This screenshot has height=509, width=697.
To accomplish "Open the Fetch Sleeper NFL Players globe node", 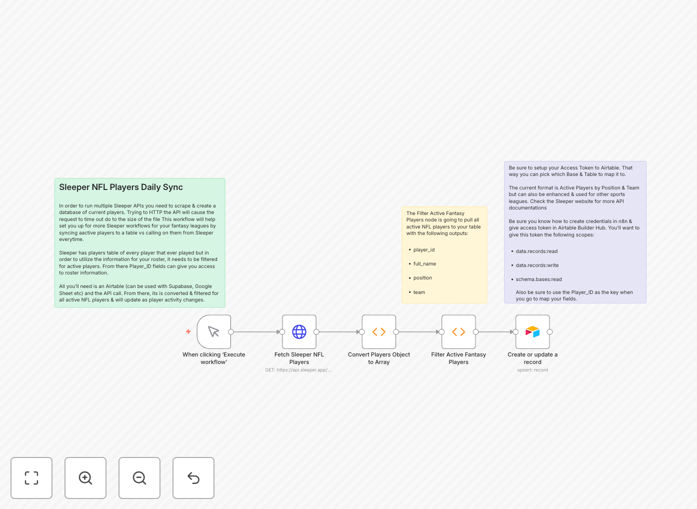I will [x=299, y=332].
